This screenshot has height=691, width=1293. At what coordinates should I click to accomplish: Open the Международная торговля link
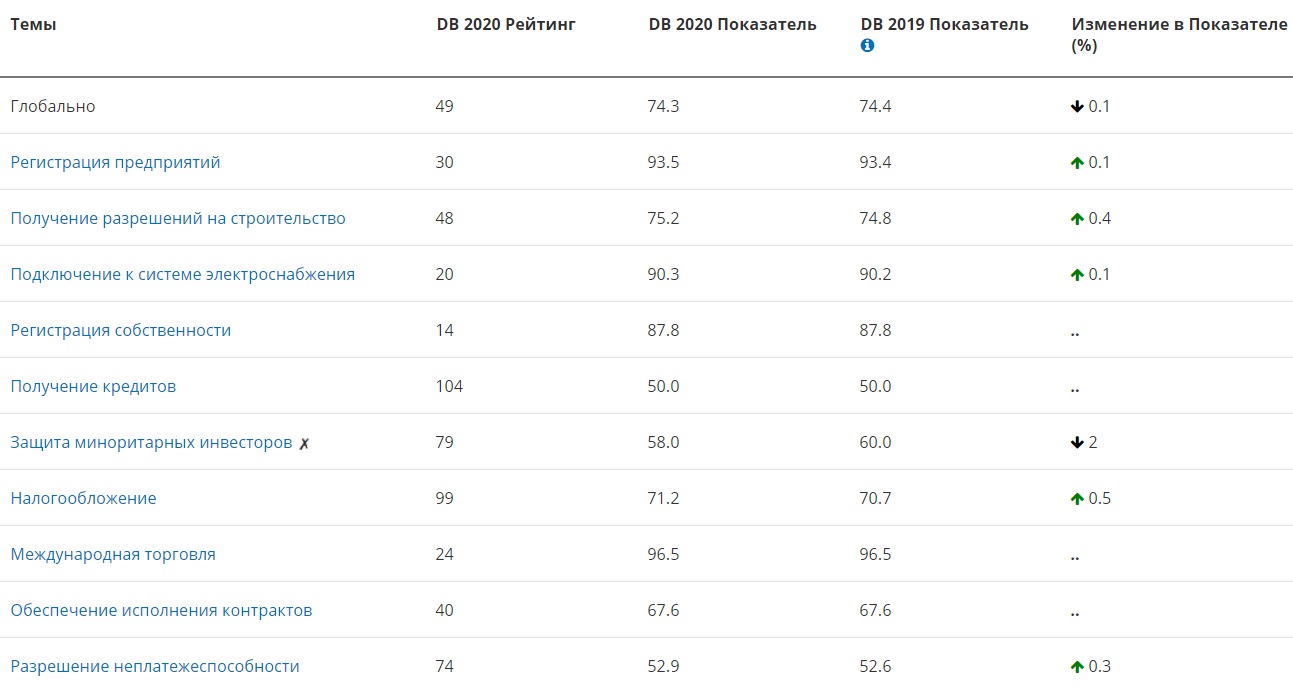tap(113, 554)
